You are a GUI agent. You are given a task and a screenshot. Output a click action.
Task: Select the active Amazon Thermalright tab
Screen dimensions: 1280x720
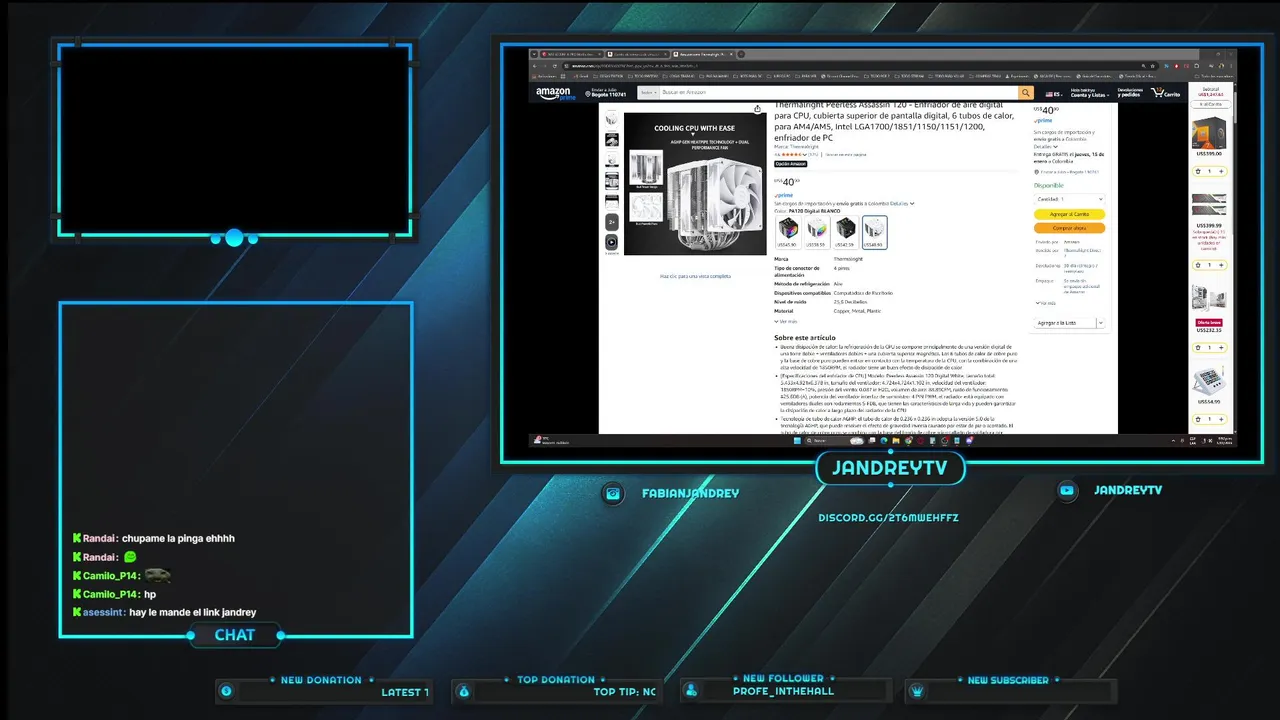(x=703, y=54)
